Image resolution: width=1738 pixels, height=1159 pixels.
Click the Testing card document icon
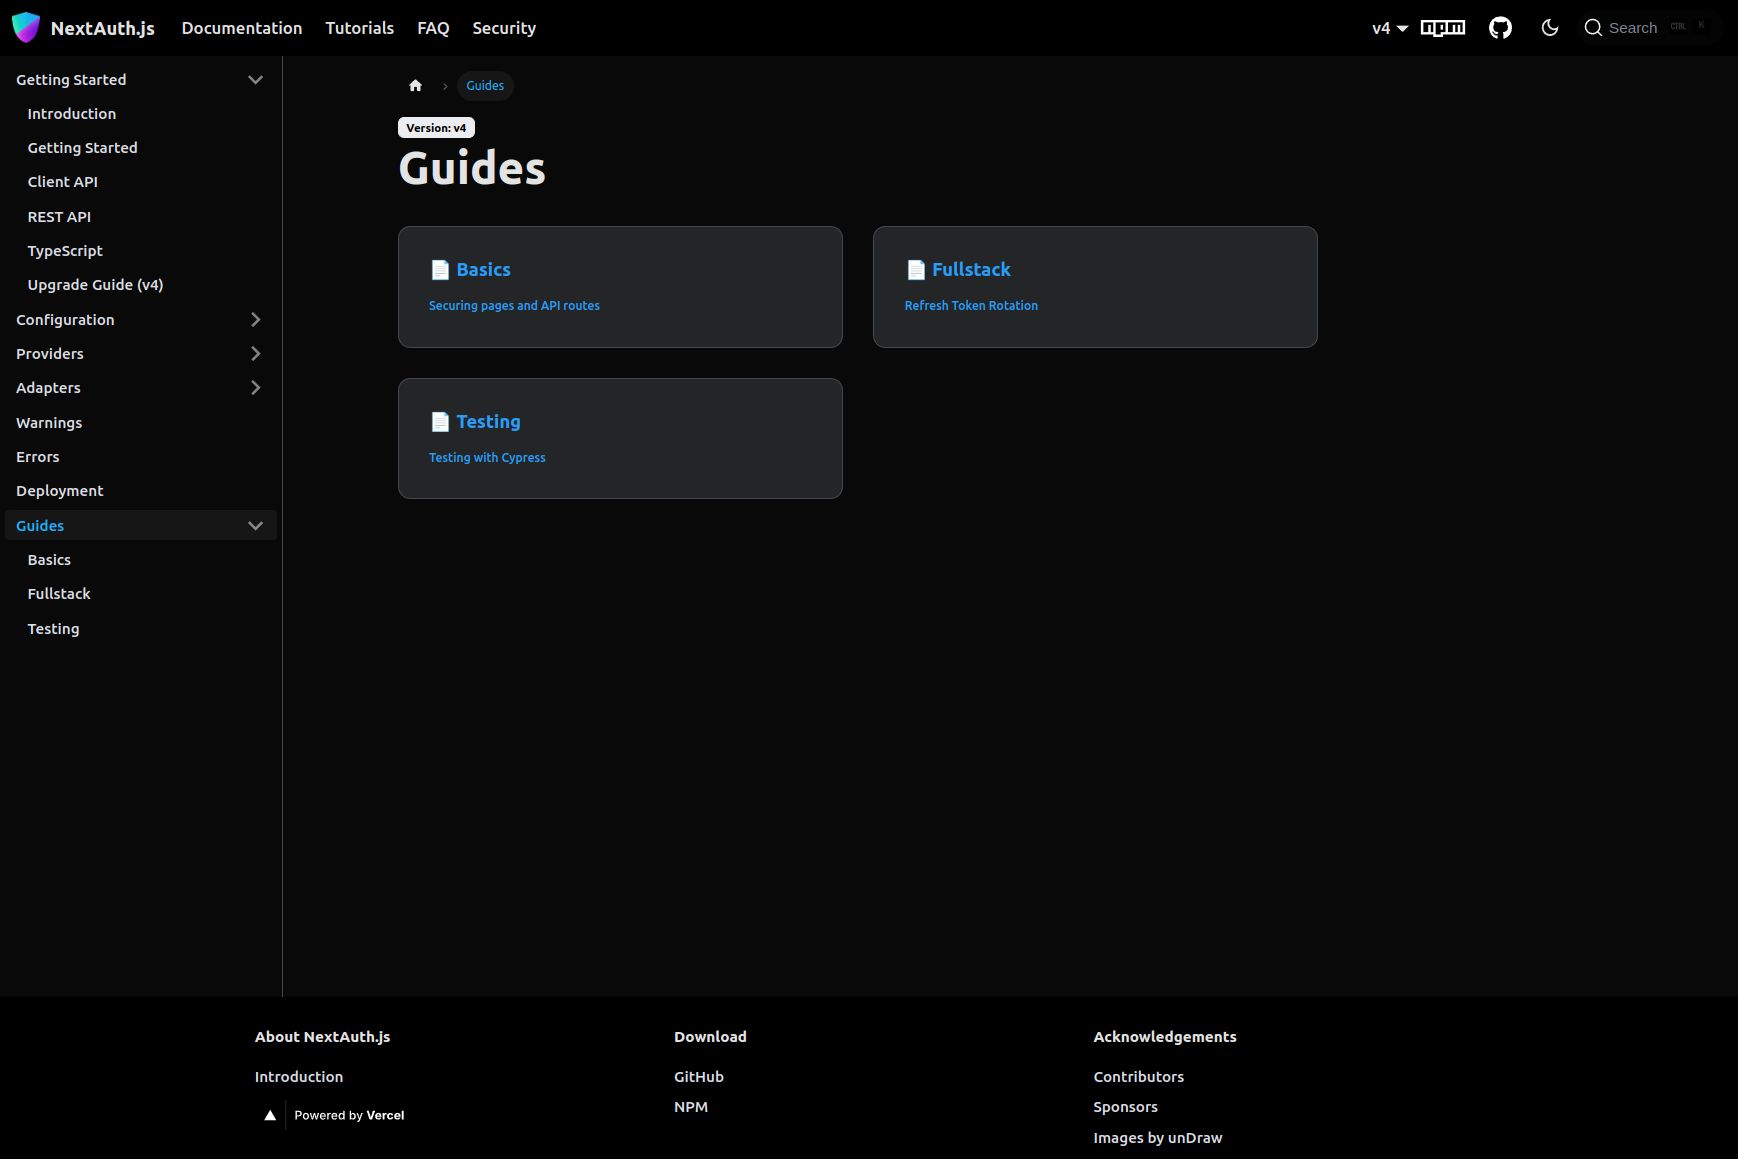point(440,422)
